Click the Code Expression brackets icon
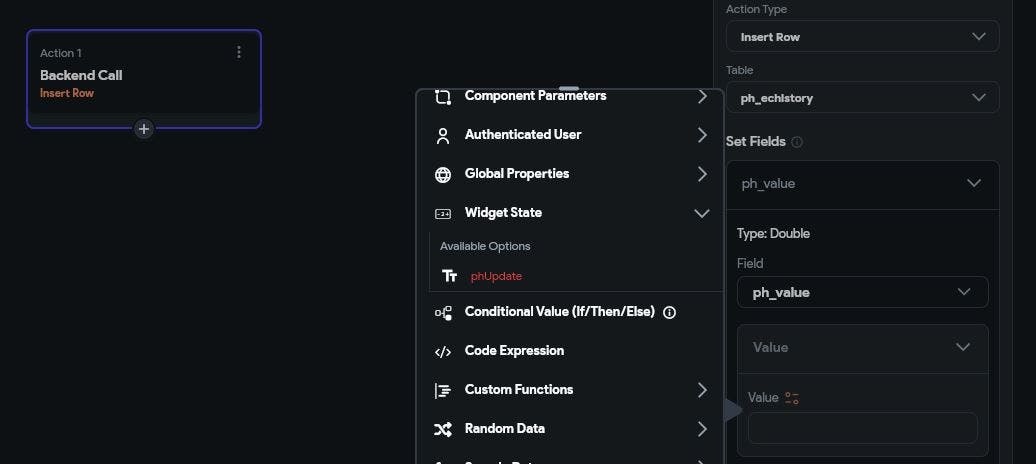The height and width of the screenshot is (464, 1036). [443, 351]
